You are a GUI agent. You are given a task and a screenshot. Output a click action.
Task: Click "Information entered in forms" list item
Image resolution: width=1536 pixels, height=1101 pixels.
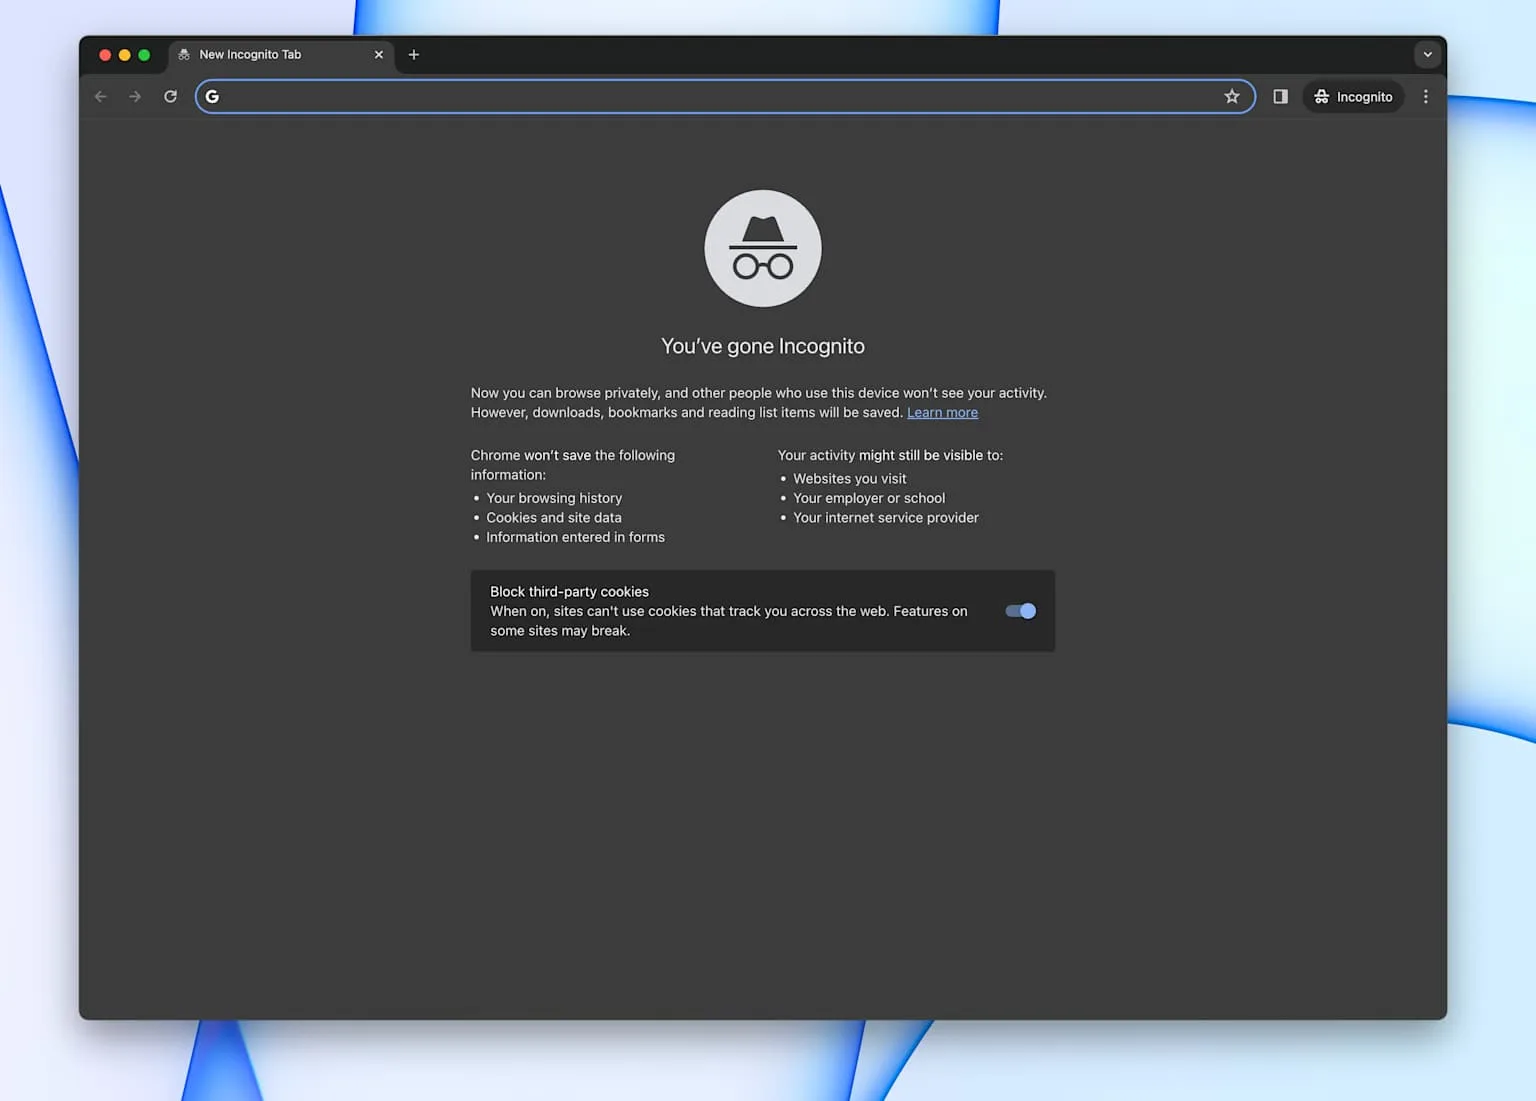575,537
